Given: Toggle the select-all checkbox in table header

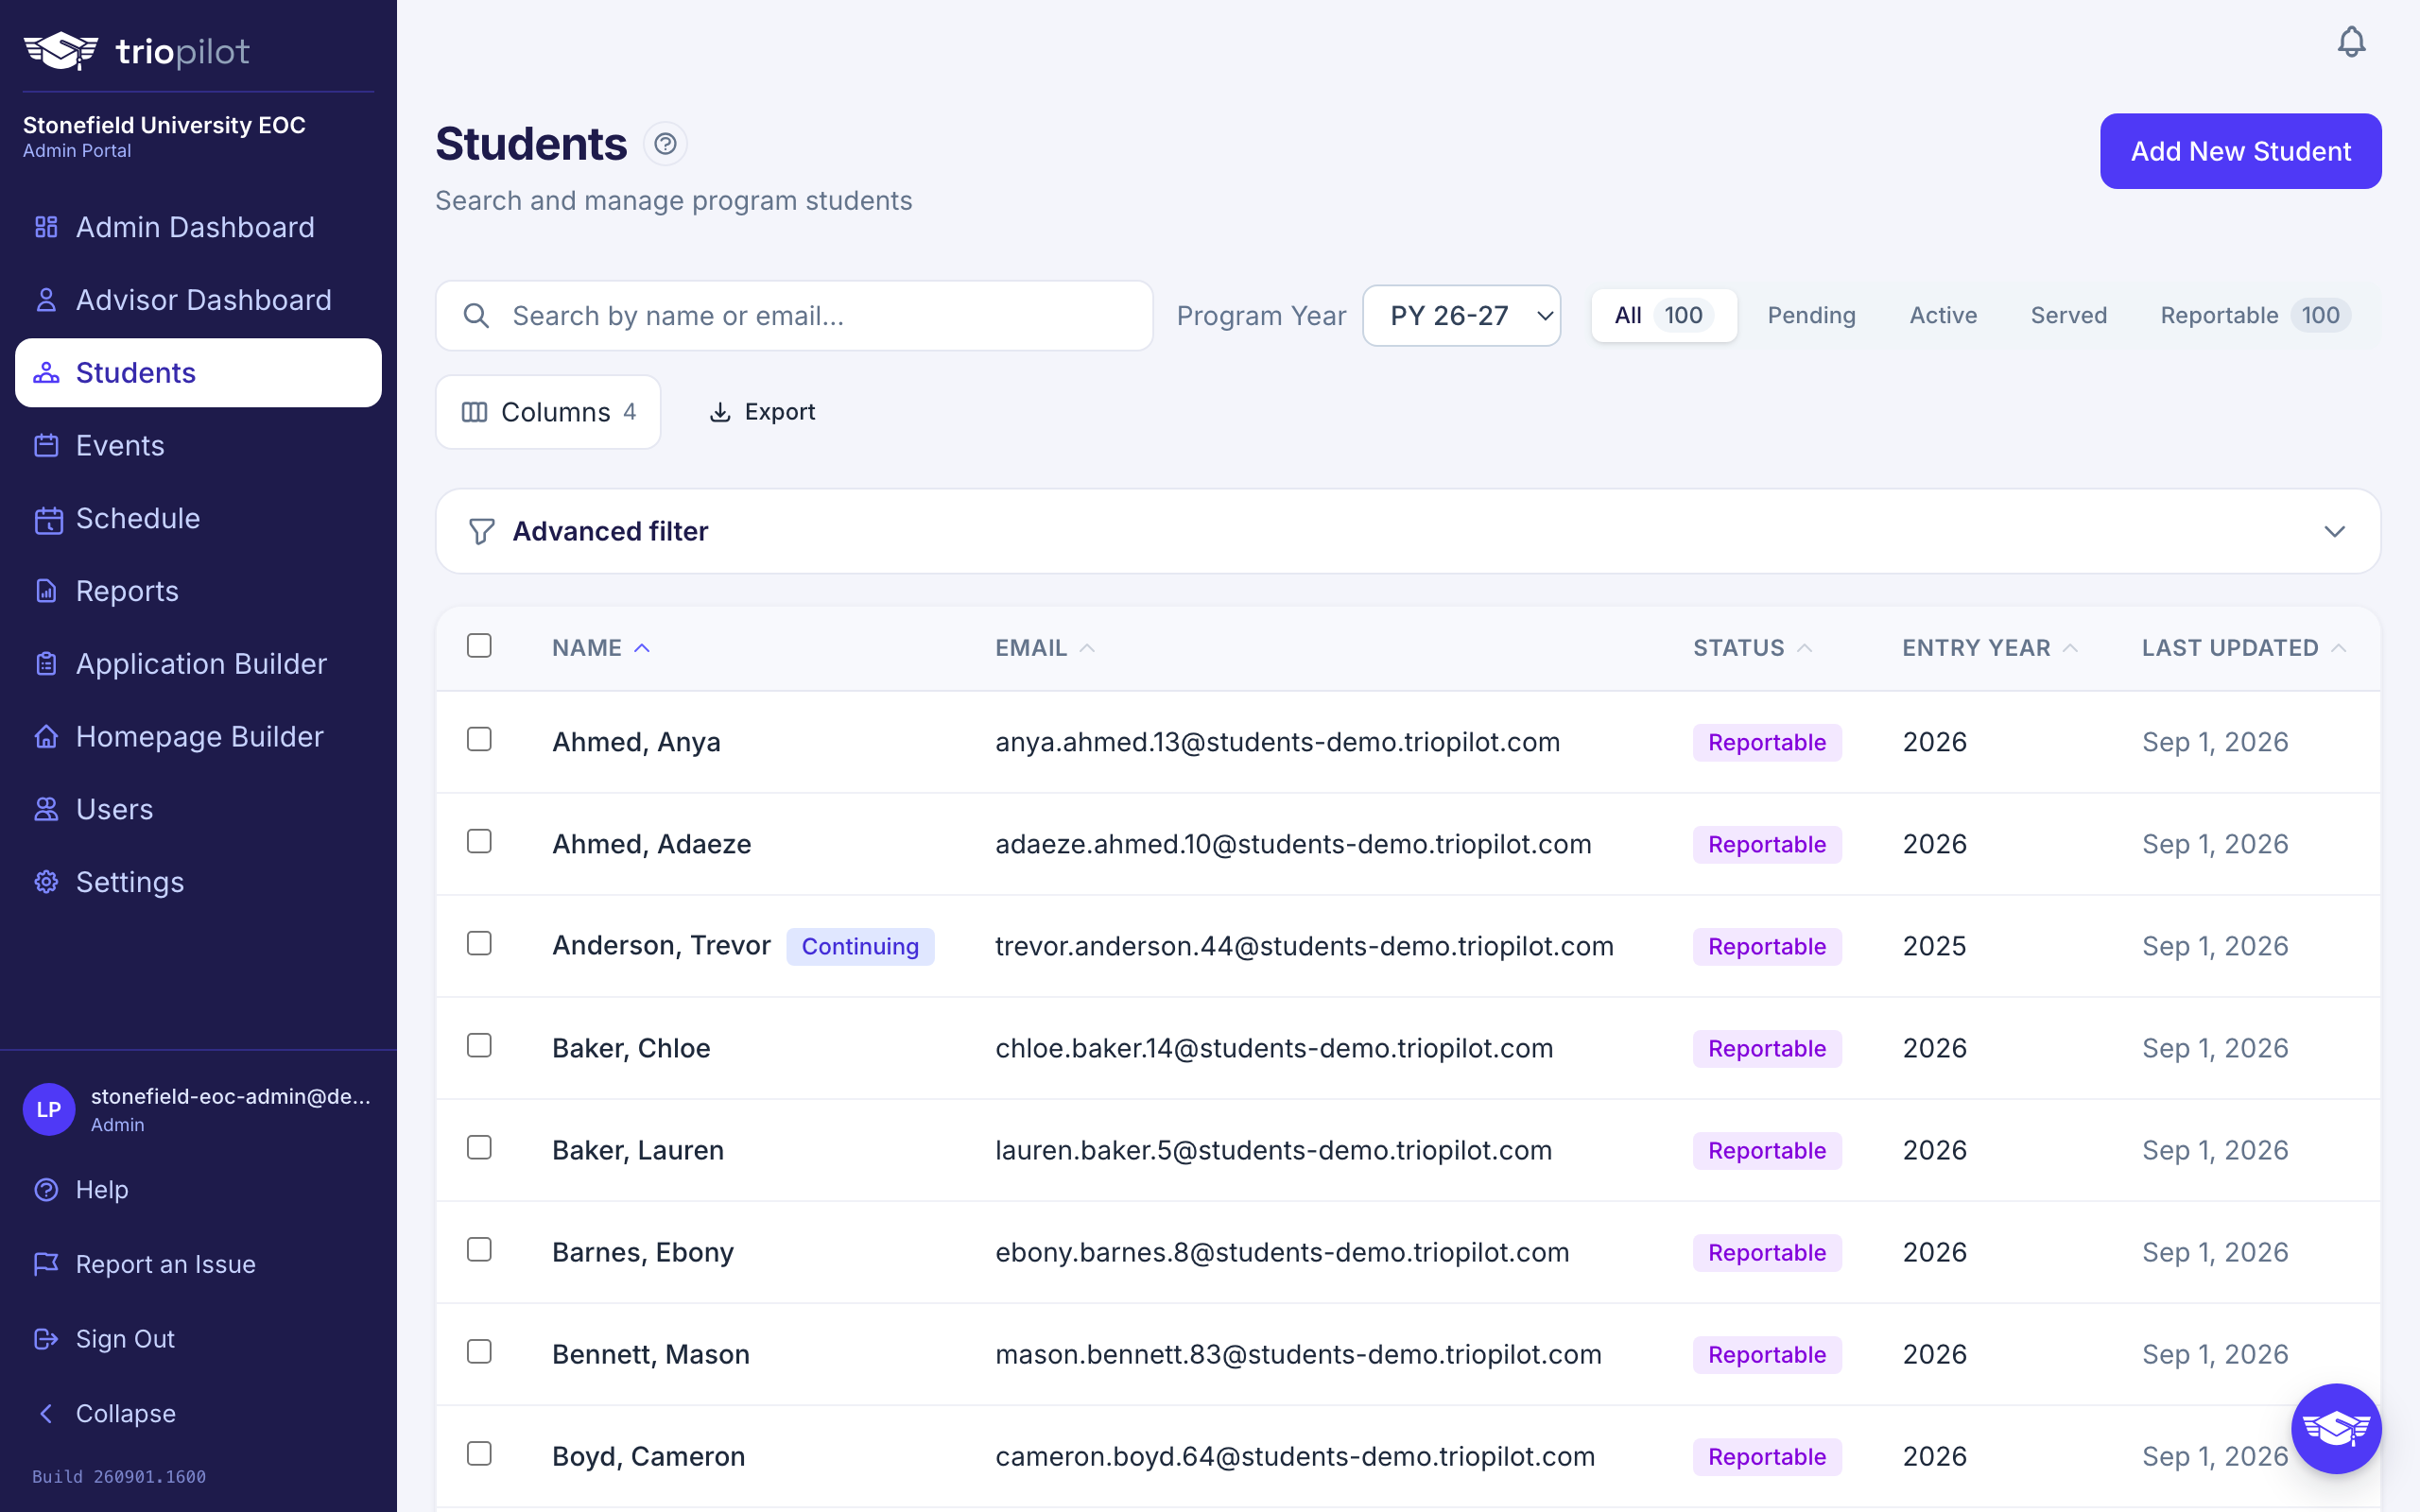Looking at the screenshot, I should [x=479, y=645].
